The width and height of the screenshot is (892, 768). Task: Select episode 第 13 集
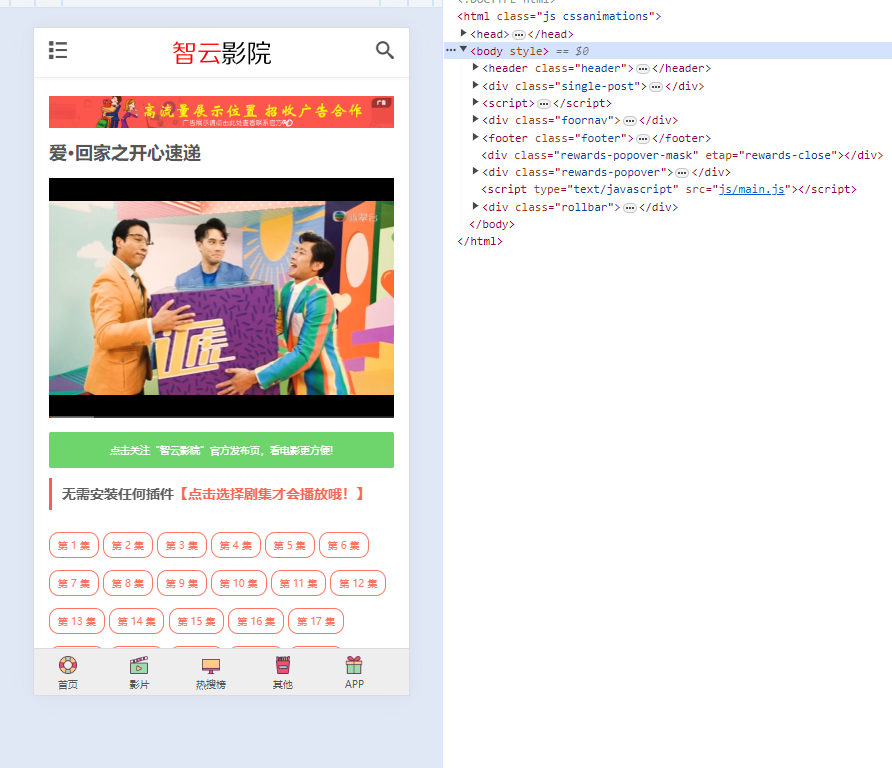pos(77,621)
